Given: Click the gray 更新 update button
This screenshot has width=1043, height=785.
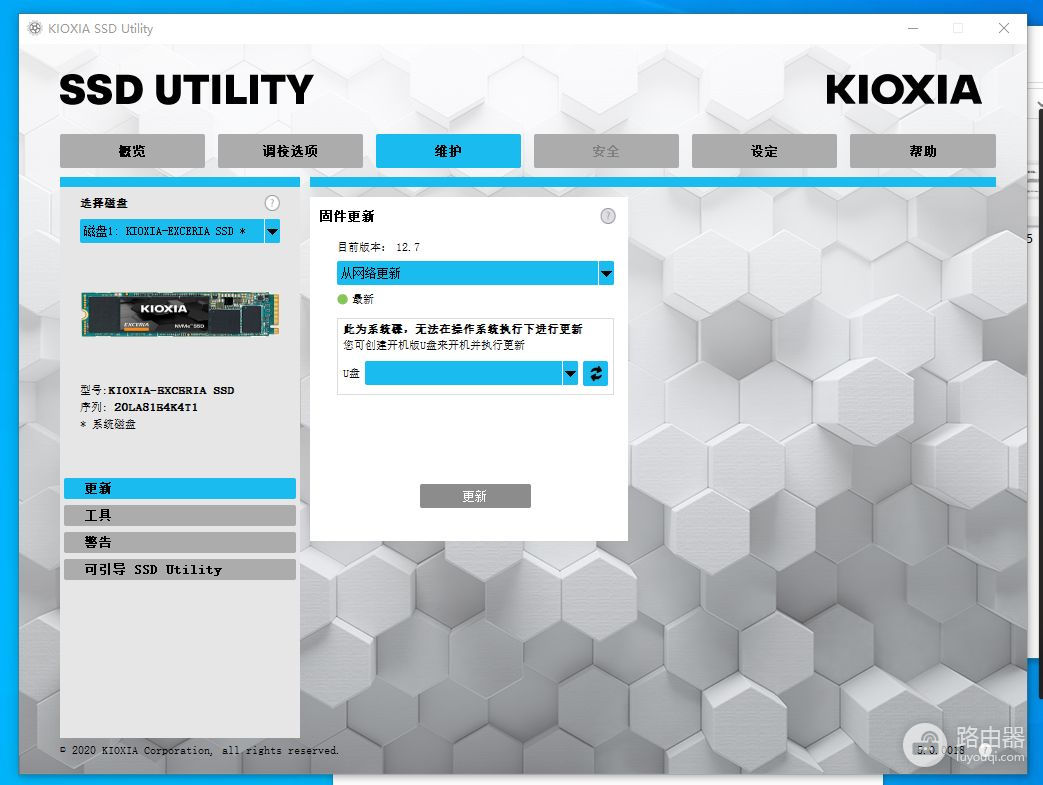Looking at the screenshot, I should (x=475, y=496).
